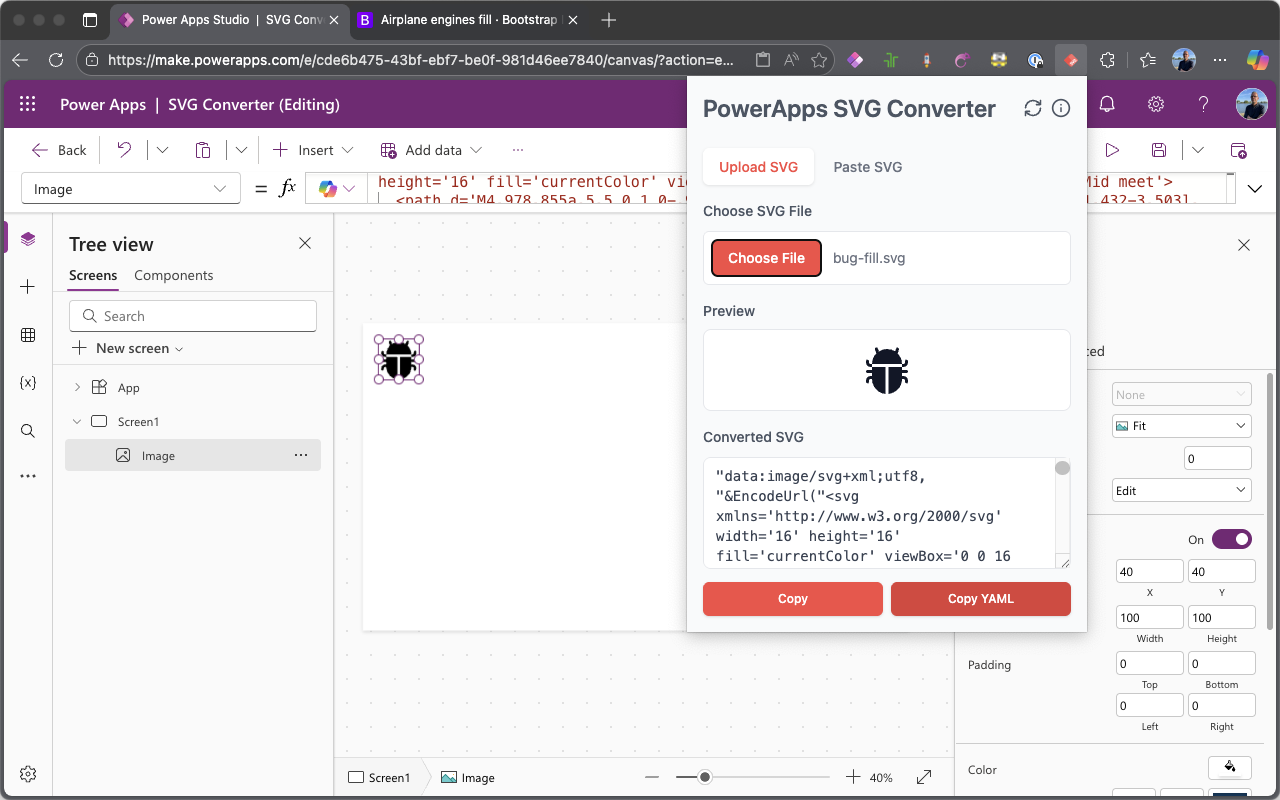This screenshot has width=1280, height=800.
Task: Open Tree view layers icon in left rail
Action: coord(28,238)
